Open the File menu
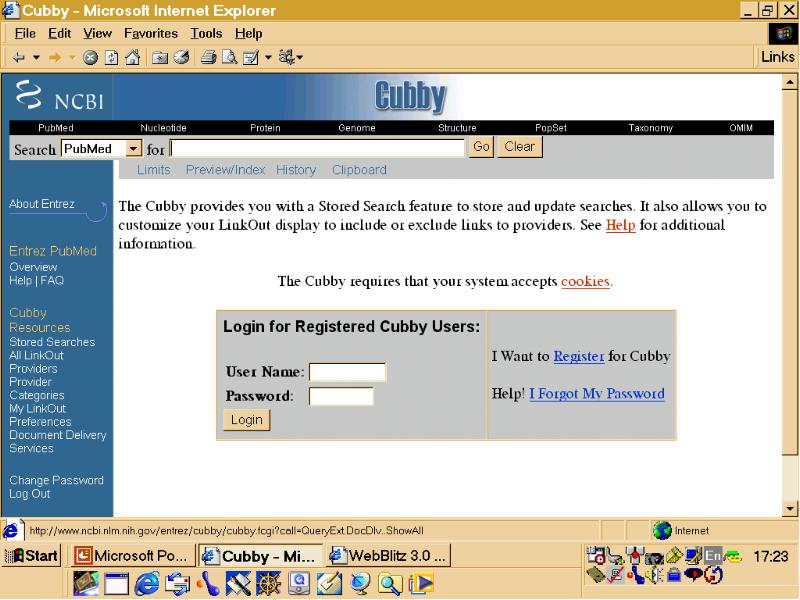Viewport: 800px width, 600px height. (x=25, y=34)
